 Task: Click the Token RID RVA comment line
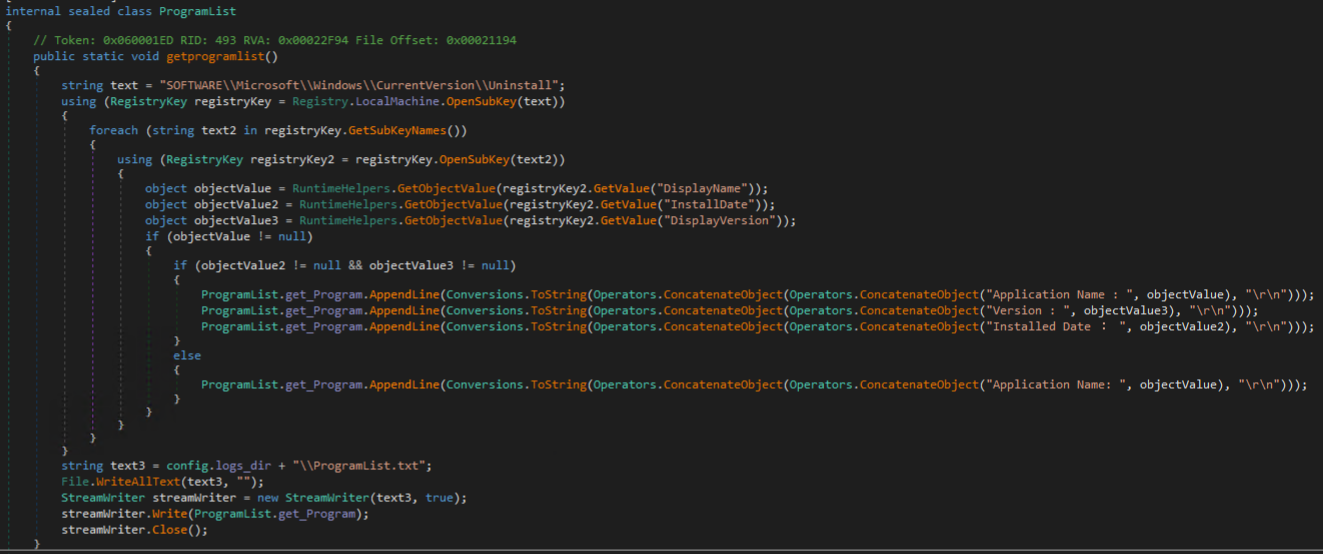pos(275,40)
